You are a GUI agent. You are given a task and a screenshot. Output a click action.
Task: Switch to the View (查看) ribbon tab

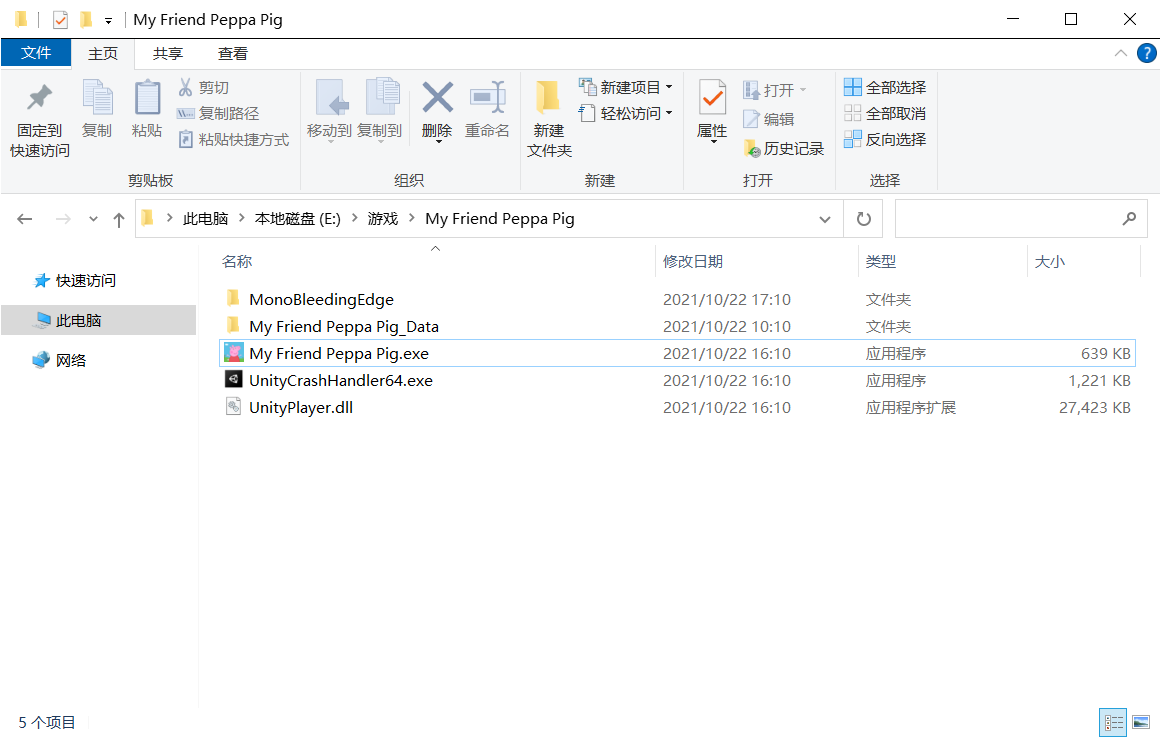[x=233, y=54]
